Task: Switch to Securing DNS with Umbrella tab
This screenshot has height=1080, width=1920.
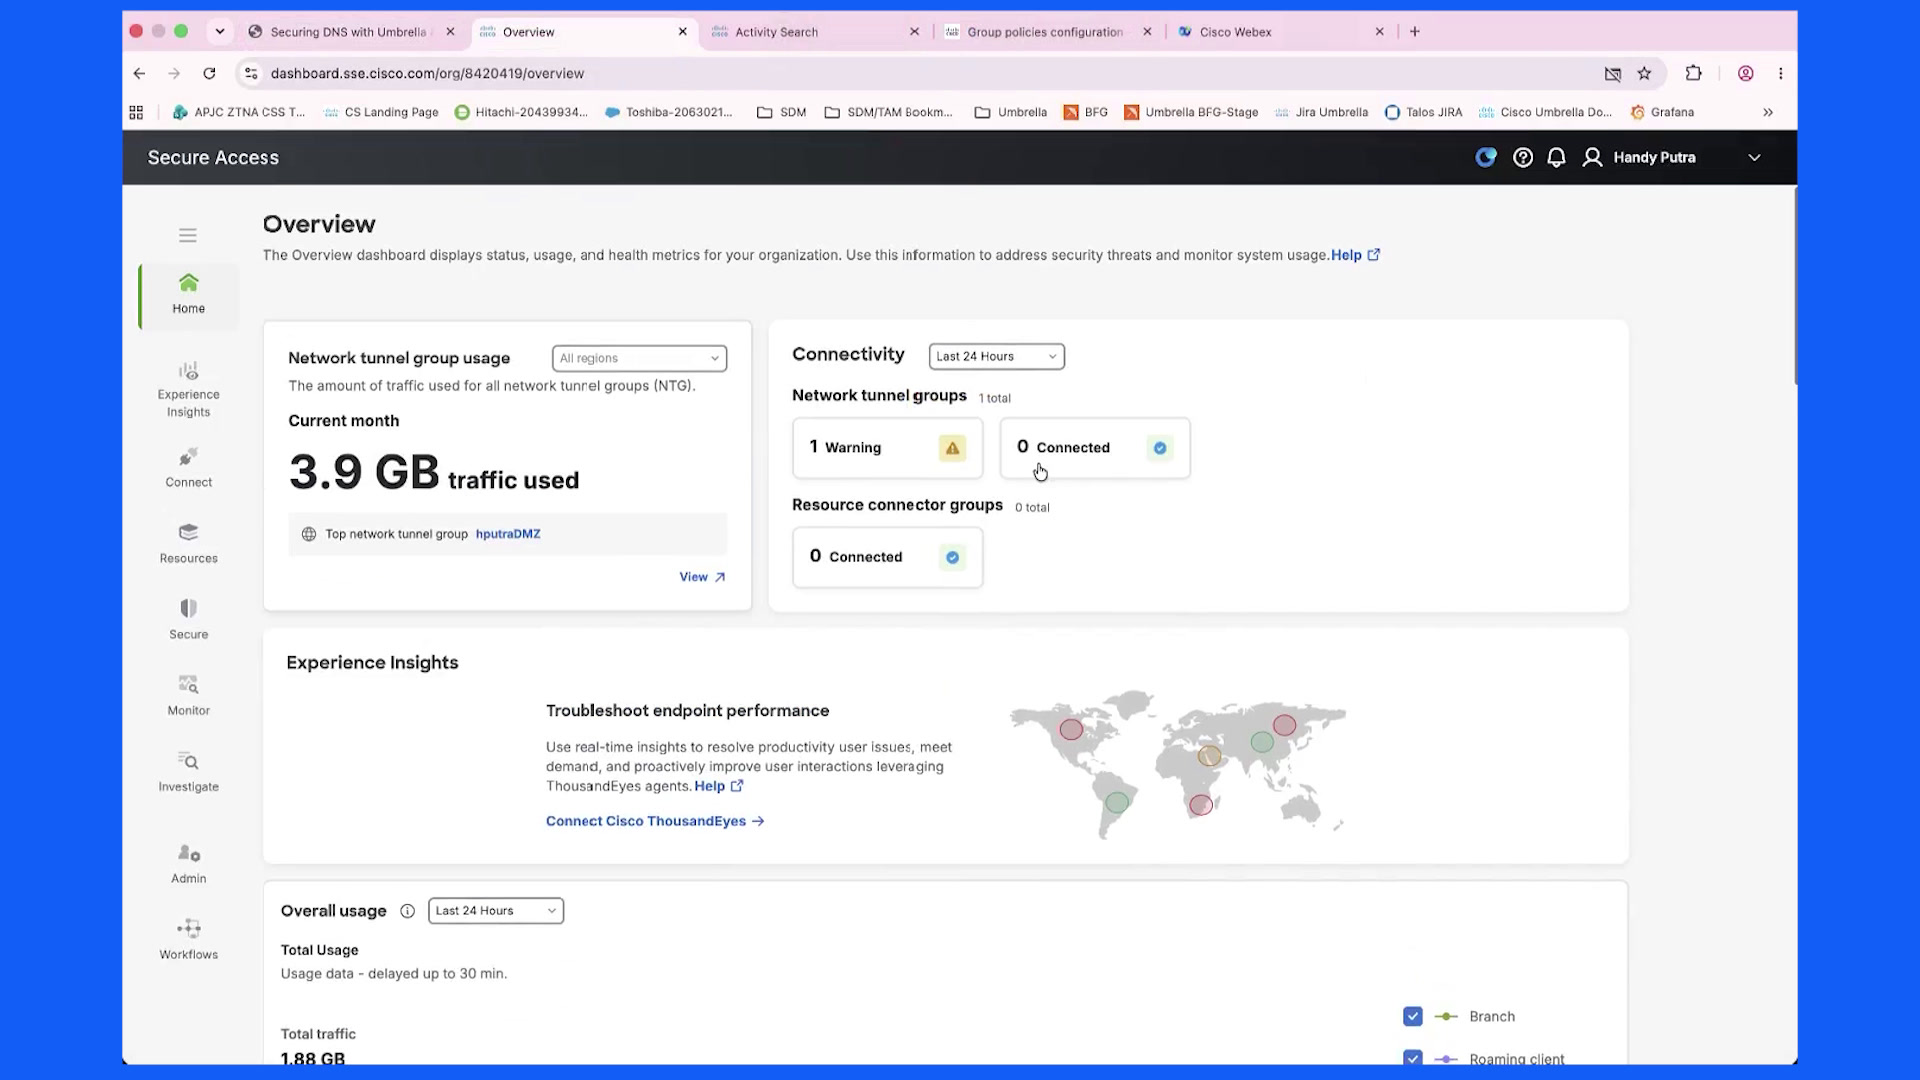Action: pyautogui.click(x=349, y=32)
